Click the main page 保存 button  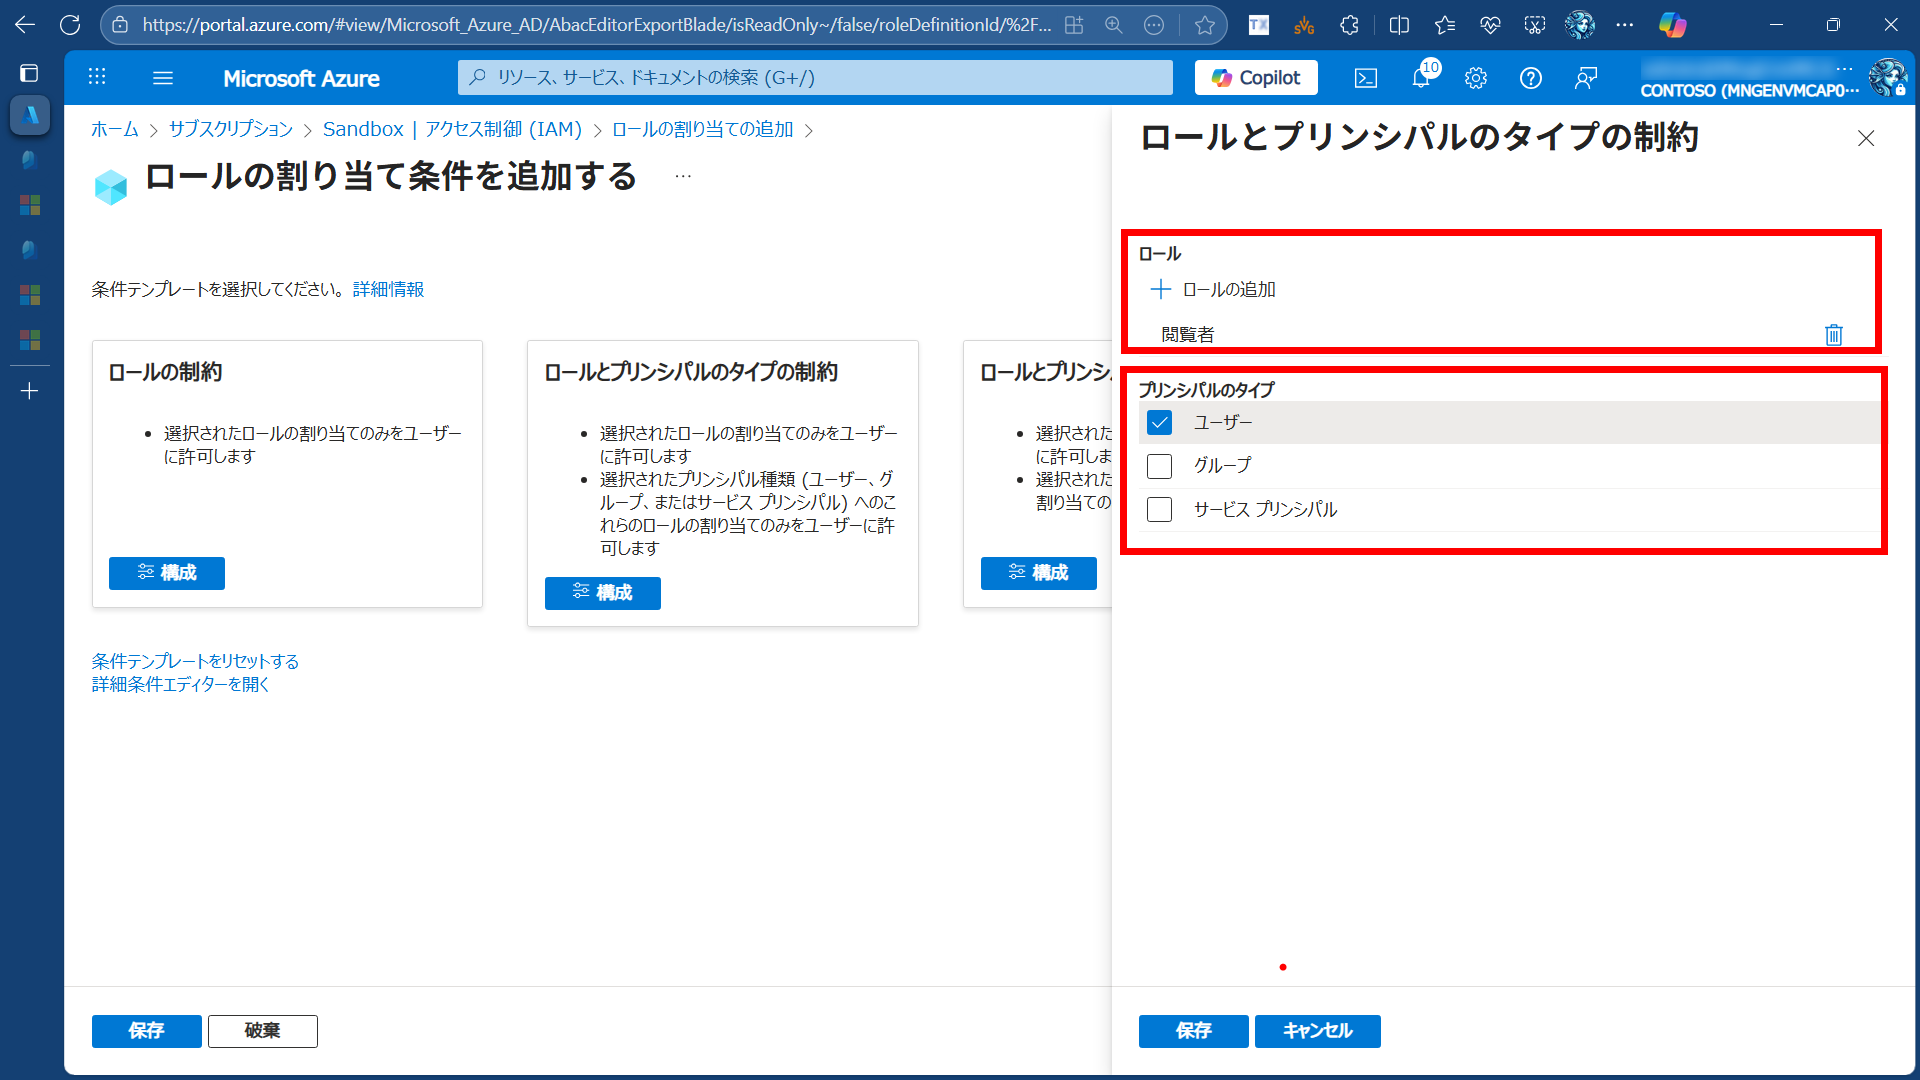point(146,1031)
